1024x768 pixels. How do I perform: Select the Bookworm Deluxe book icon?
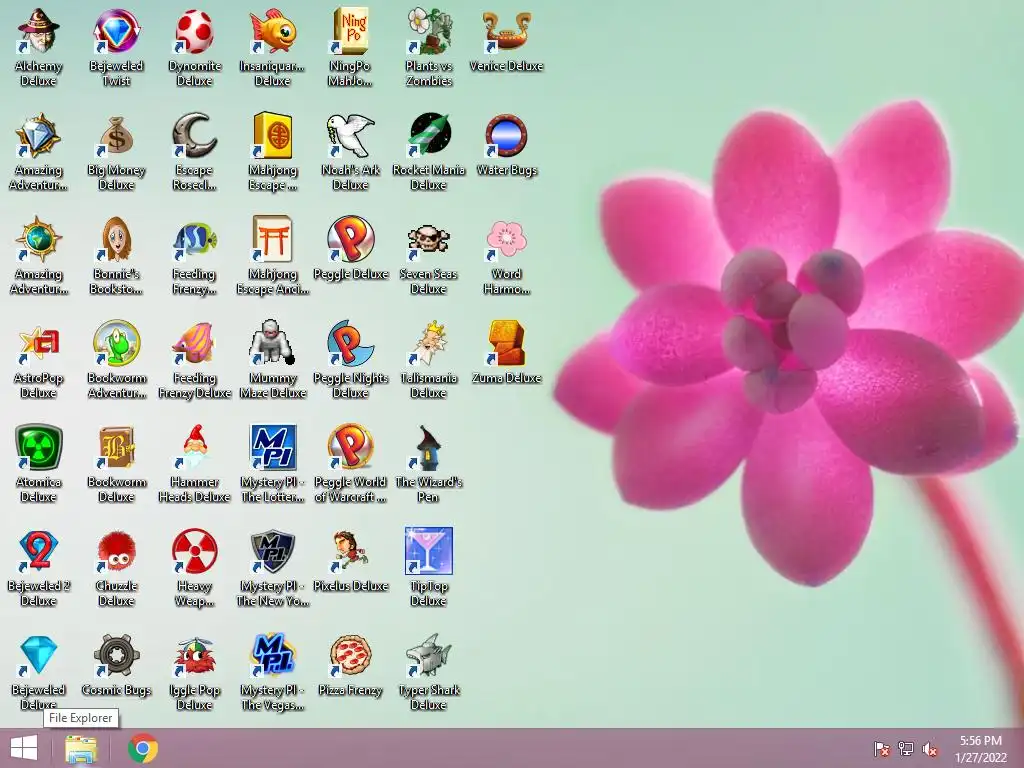116,448
